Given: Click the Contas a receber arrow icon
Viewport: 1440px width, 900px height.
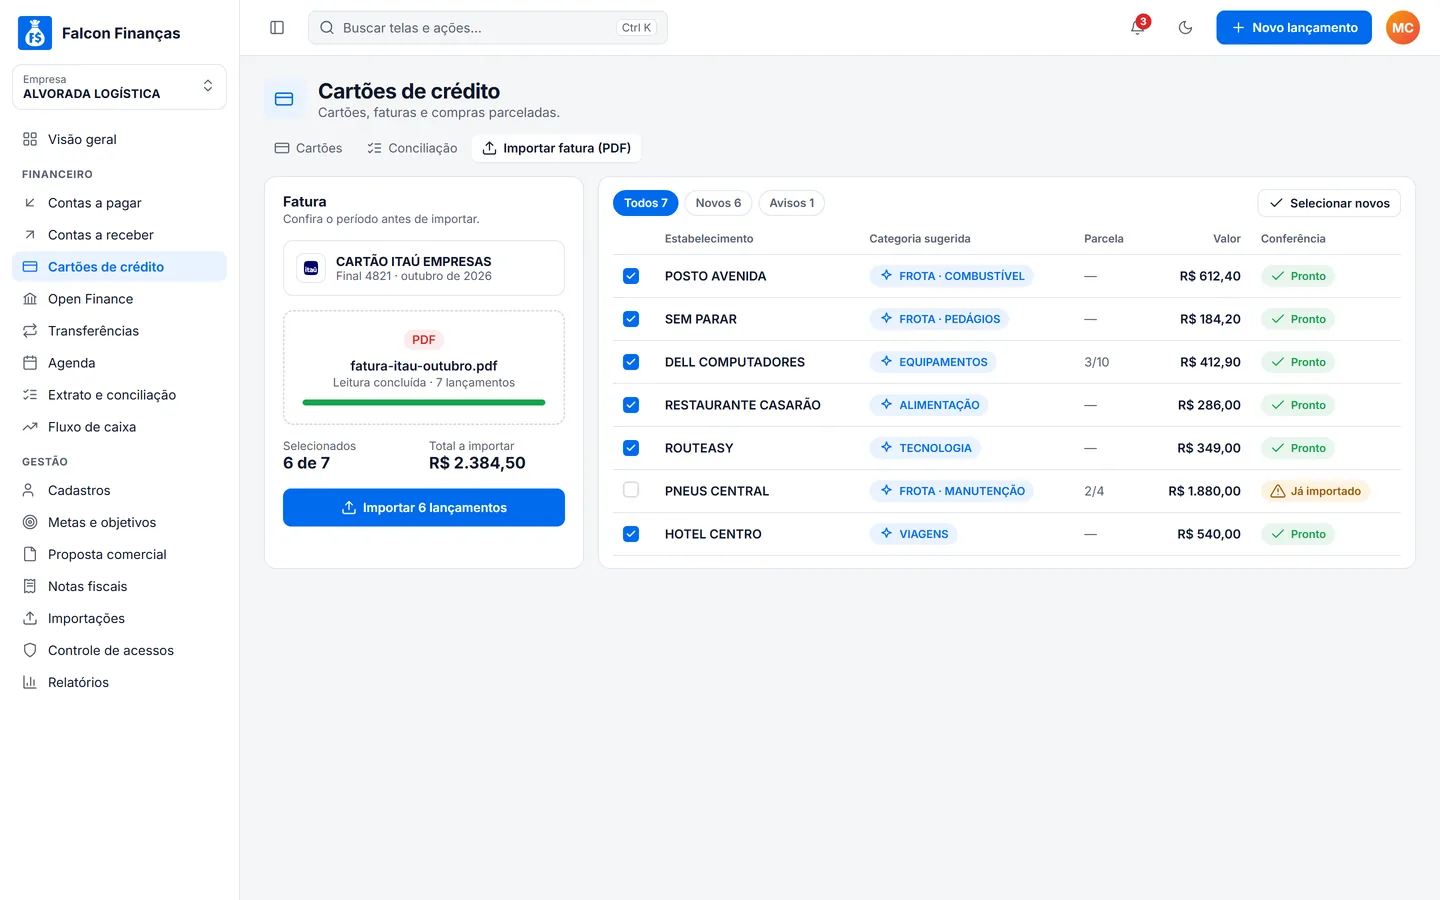Looking at the screenshot, I should click(30, 235).
